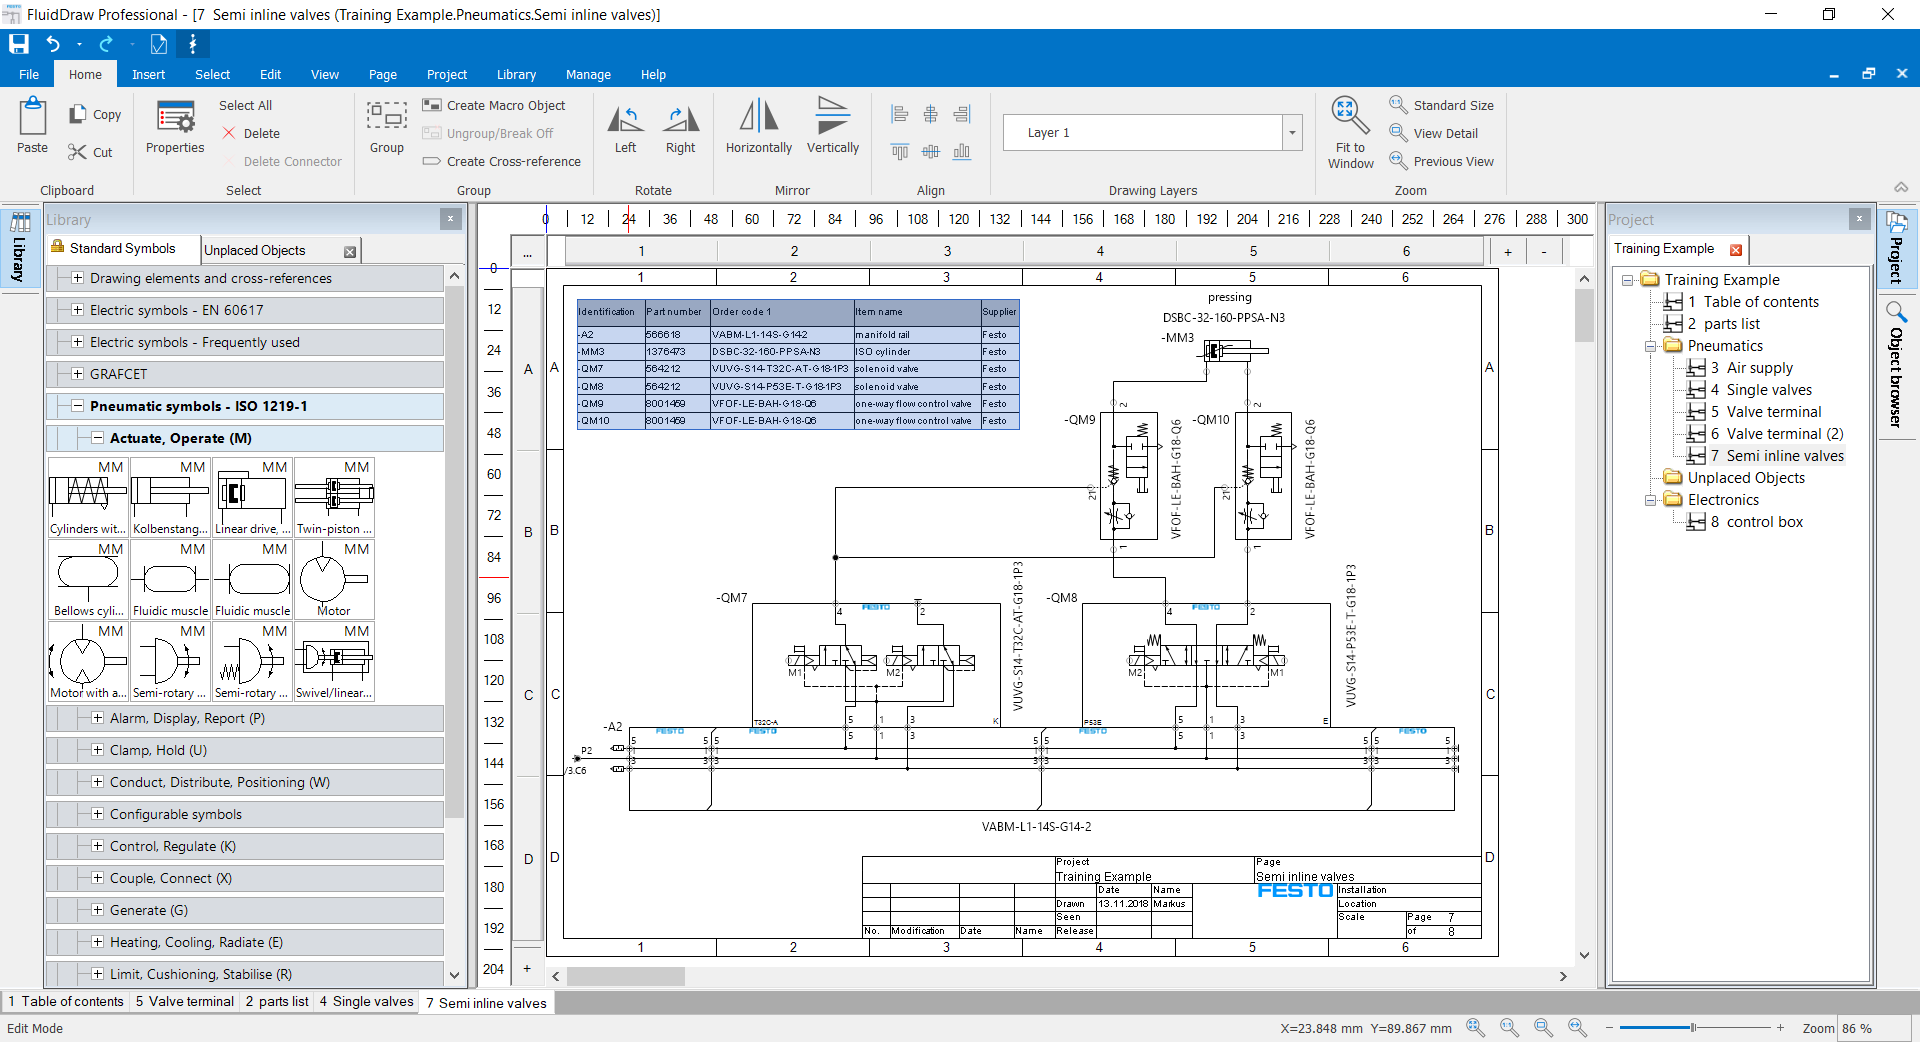Click the align left edges icon
1920x1042 pixels.
pos(900,114)
